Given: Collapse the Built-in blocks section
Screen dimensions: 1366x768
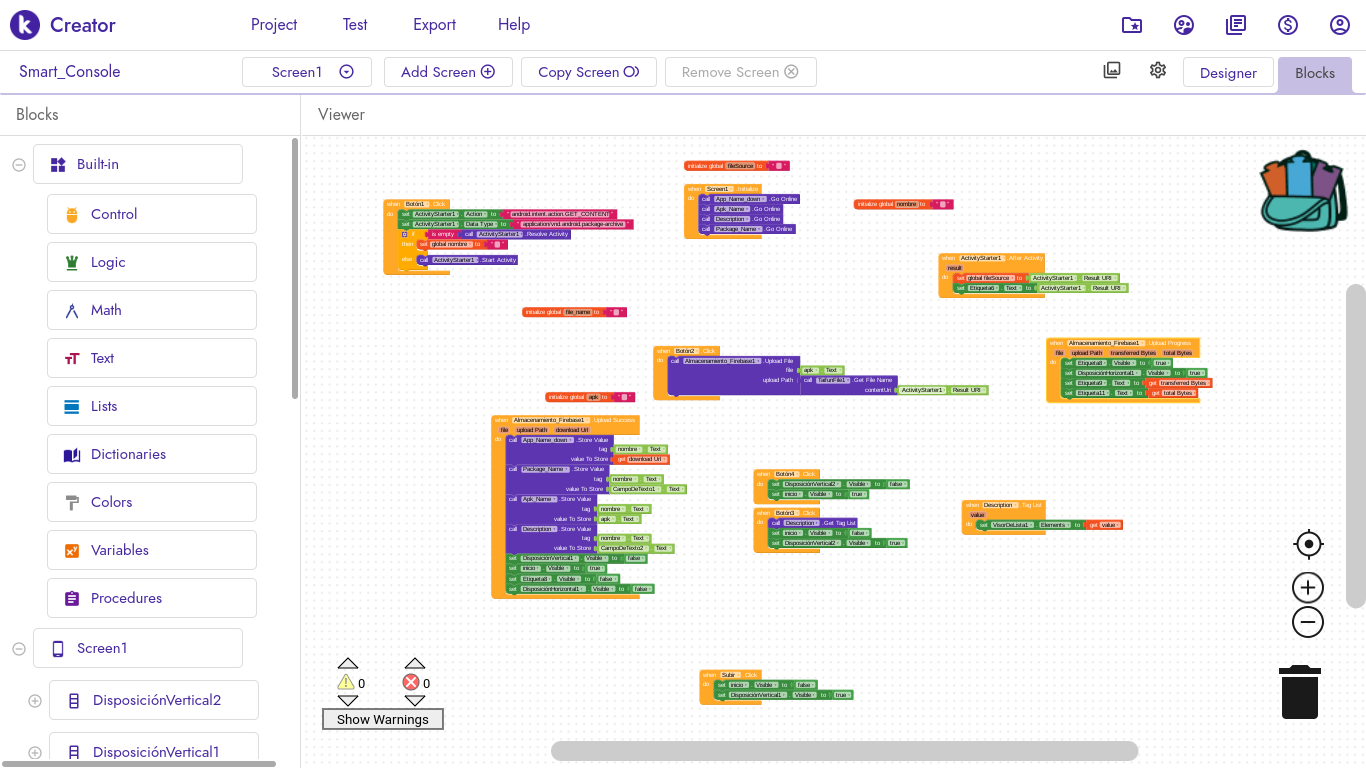Looking at the screenshot, I should (x=19, y=165).
